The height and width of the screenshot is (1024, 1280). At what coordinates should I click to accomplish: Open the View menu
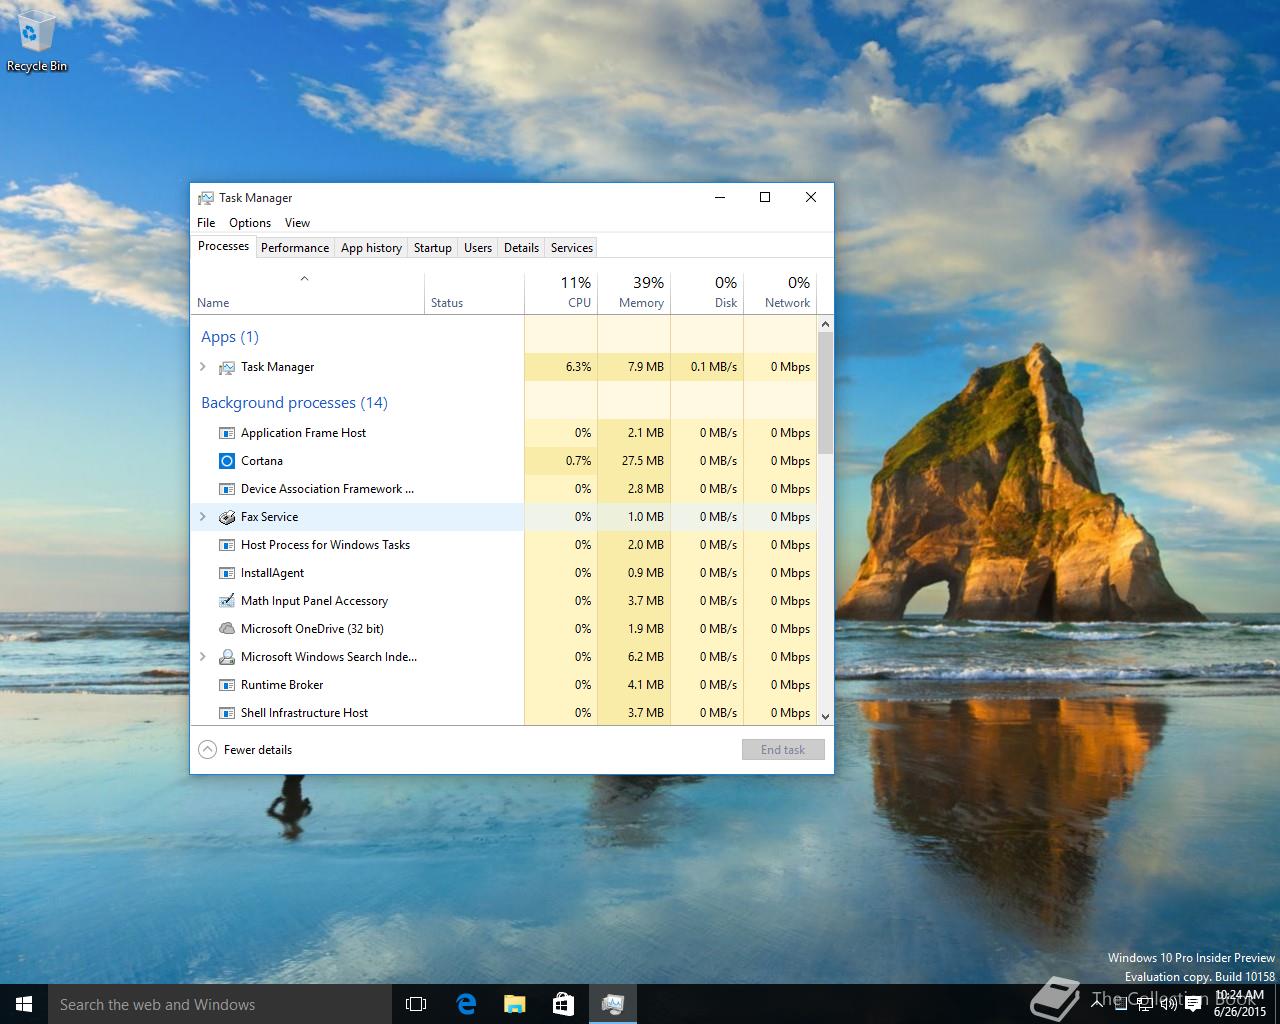(x=297, y=223)
